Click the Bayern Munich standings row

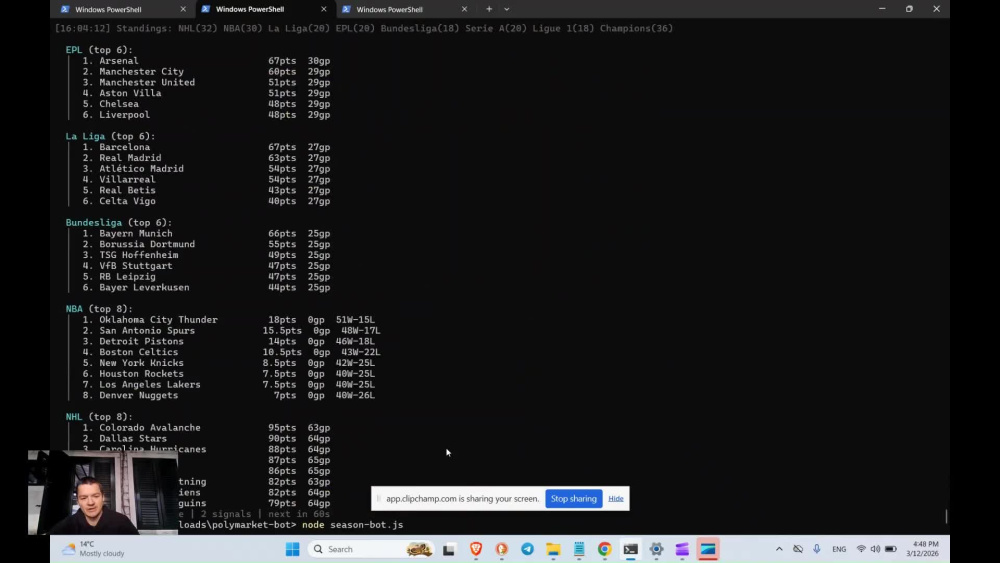point(206,233)
